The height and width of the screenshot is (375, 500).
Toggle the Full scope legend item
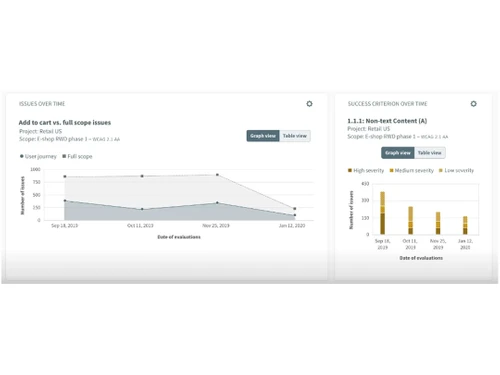pyautogui.click(x=77, y=156)
